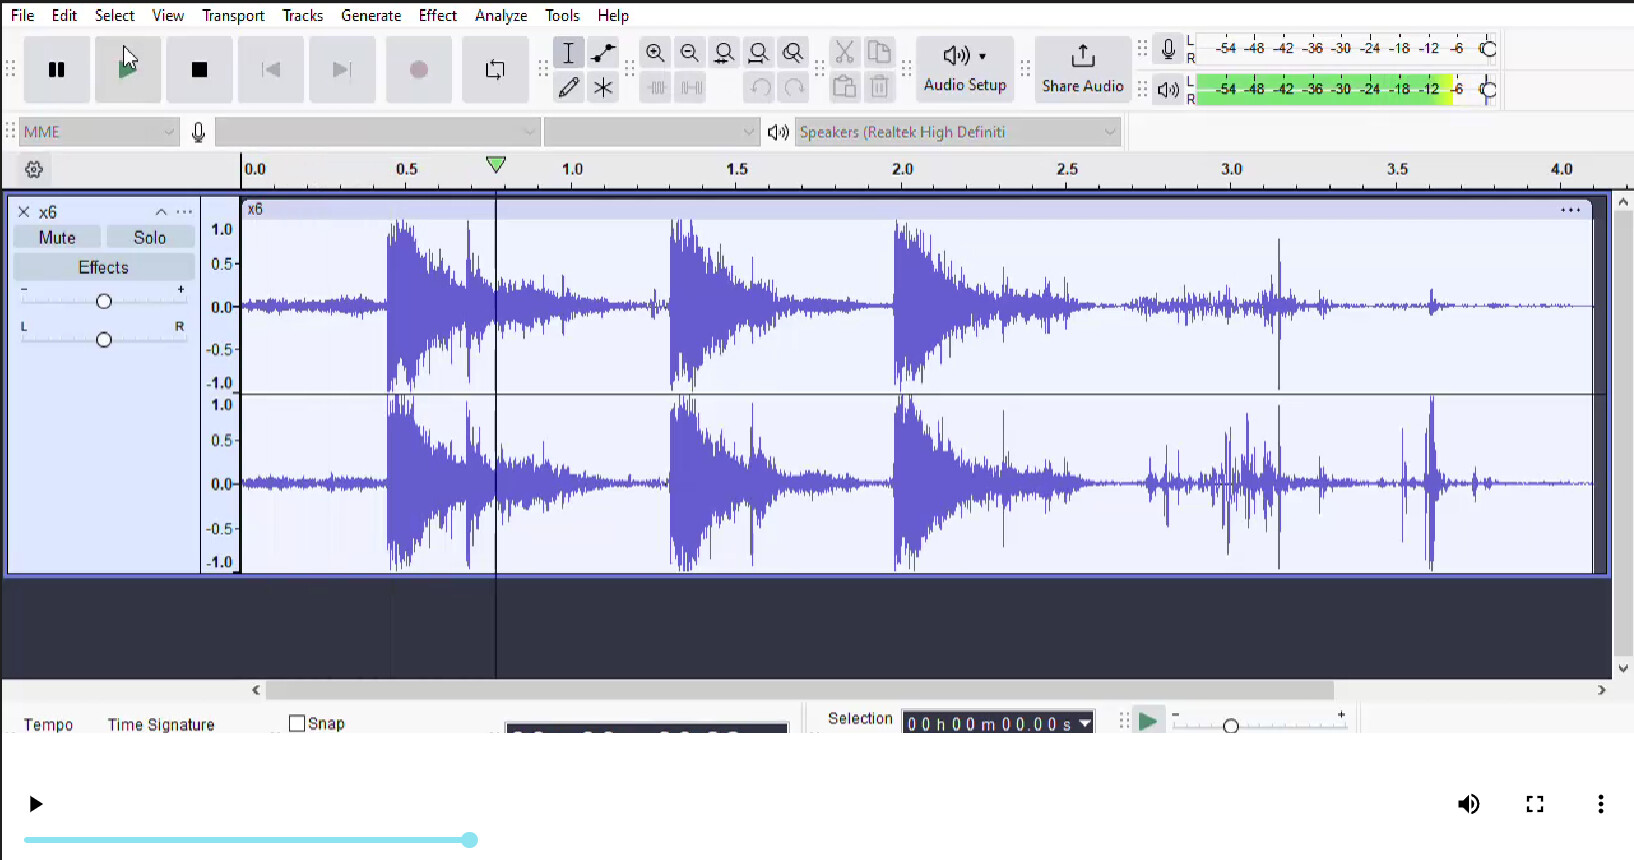Mute the x6 track

pyautogui.click(x=57, y=238)
